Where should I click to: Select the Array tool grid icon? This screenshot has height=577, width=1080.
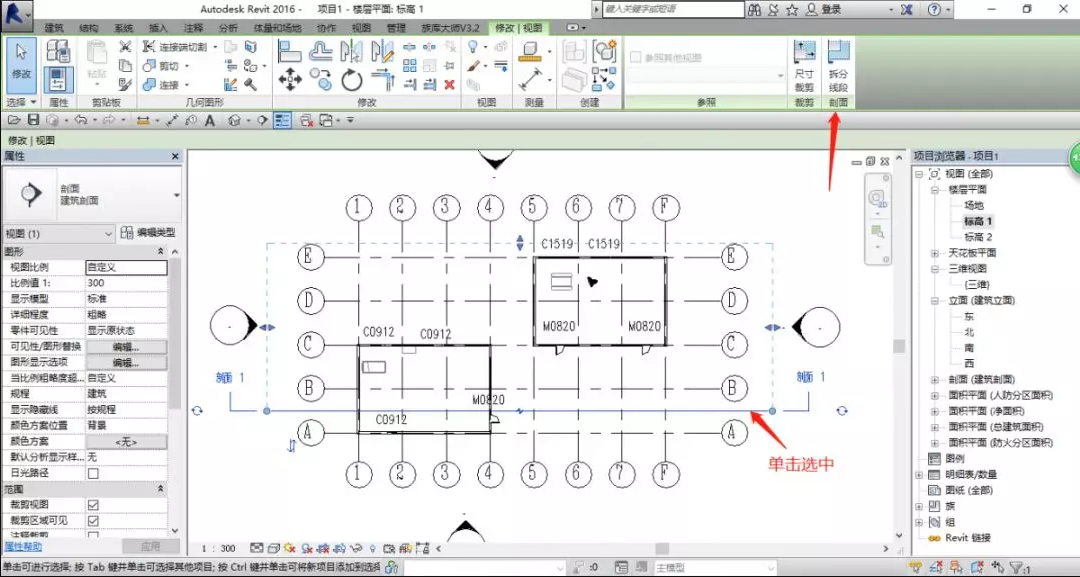[x=410, y=65]
